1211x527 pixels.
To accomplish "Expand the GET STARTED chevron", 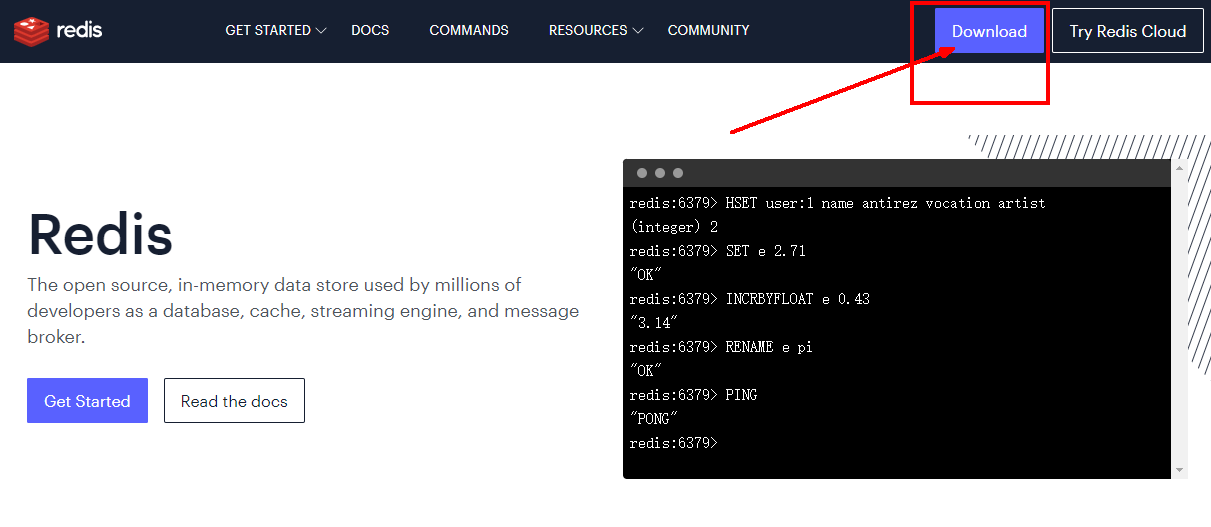I will click(x=321, y=31).
